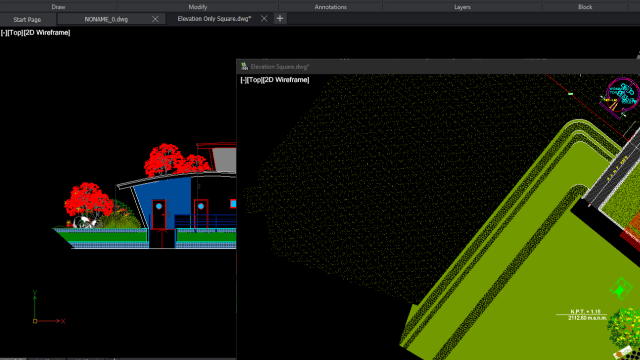Viewport: 640px width, 360px height.
Task: Open [2D Wireframe] control in Elevation Square window
Action: [x=287, y=80]
